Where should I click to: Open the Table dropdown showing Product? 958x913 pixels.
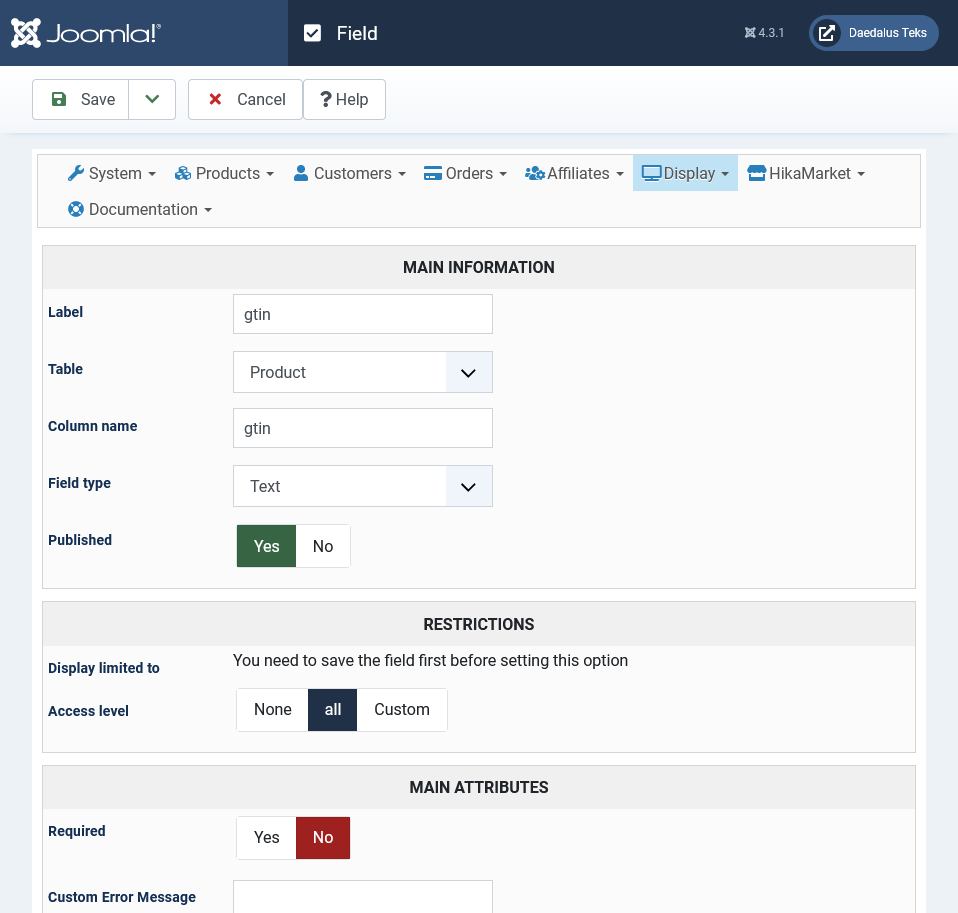click(x=362, y=372)
